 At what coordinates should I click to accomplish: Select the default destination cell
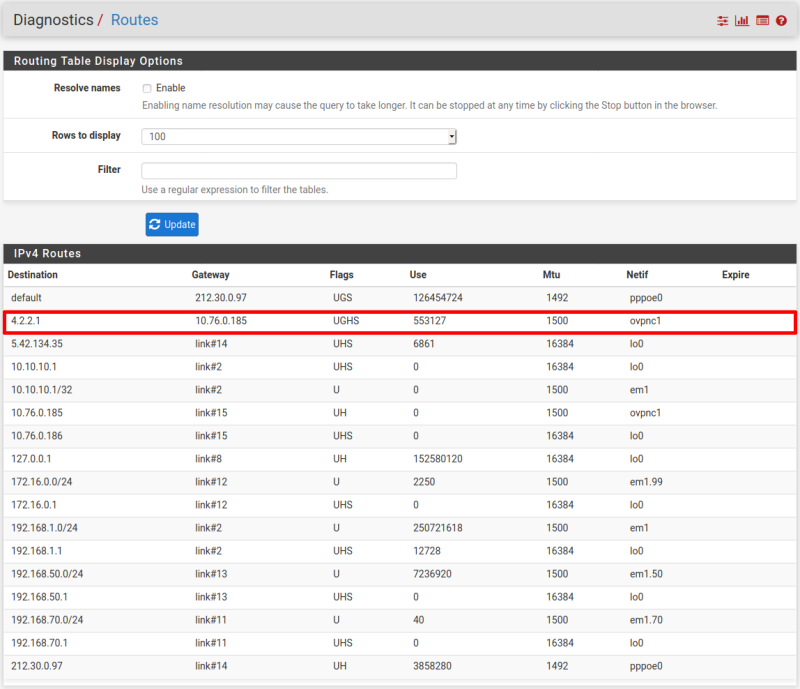pyautogui.click(x=27, y=298)
